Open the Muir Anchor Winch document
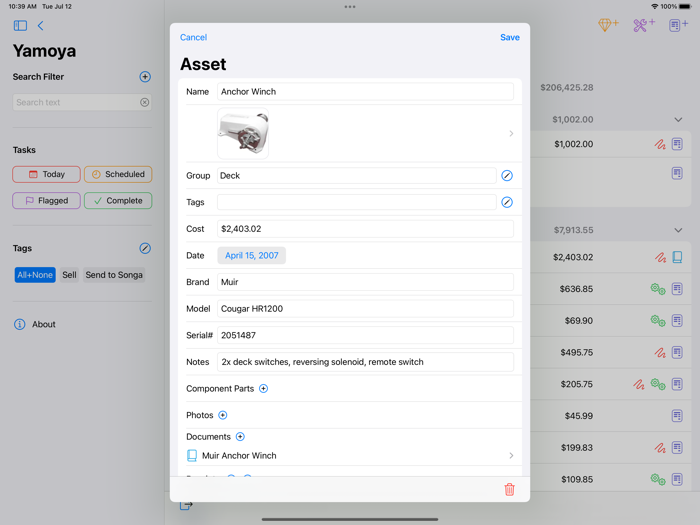 coord(350,455)
